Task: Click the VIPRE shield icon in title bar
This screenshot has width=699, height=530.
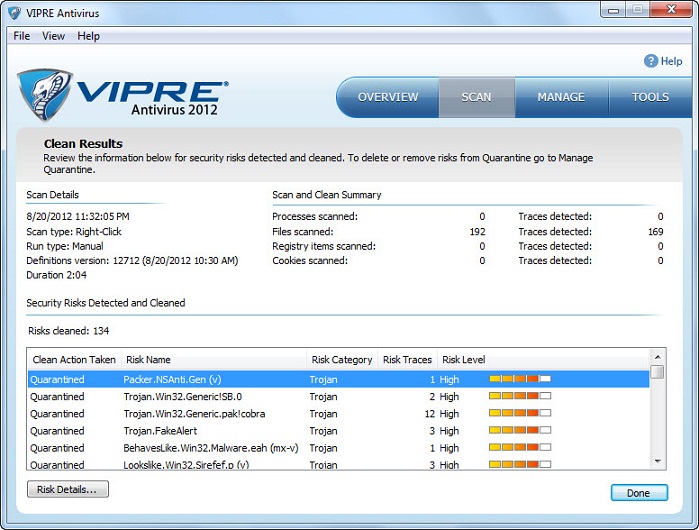Action: pos(15,12)
